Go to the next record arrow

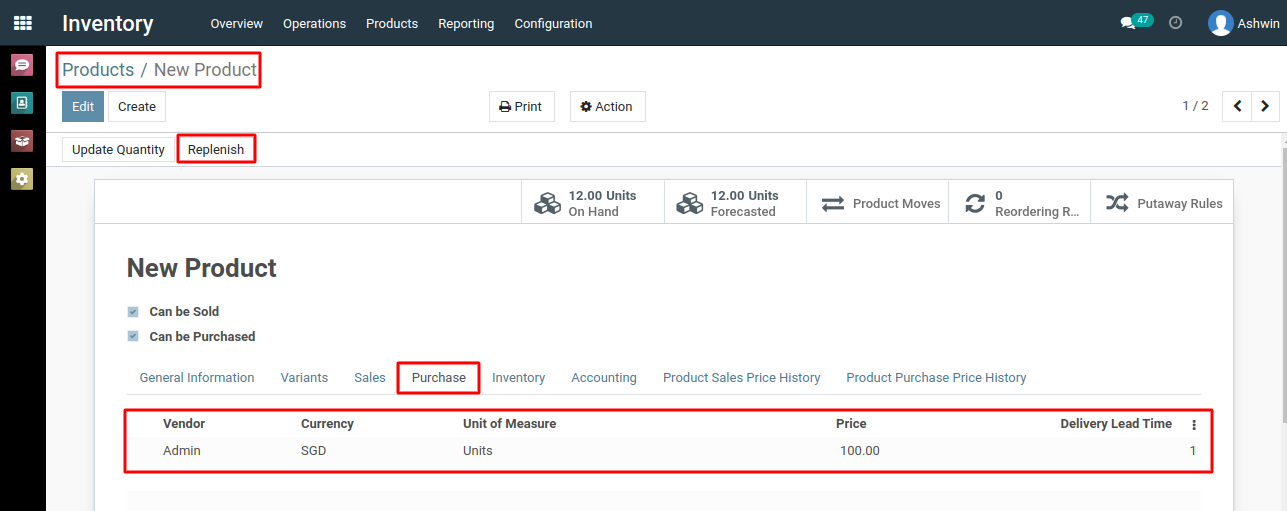(x=1265, y=106)
